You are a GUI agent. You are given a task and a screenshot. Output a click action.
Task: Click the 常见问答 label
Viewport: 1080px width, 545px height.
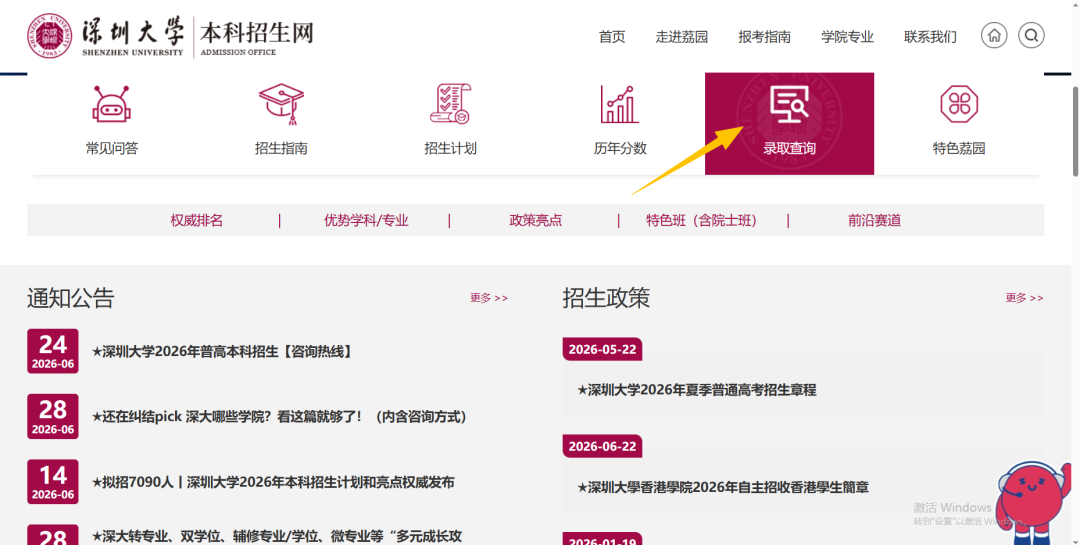[x=112, y=148]
